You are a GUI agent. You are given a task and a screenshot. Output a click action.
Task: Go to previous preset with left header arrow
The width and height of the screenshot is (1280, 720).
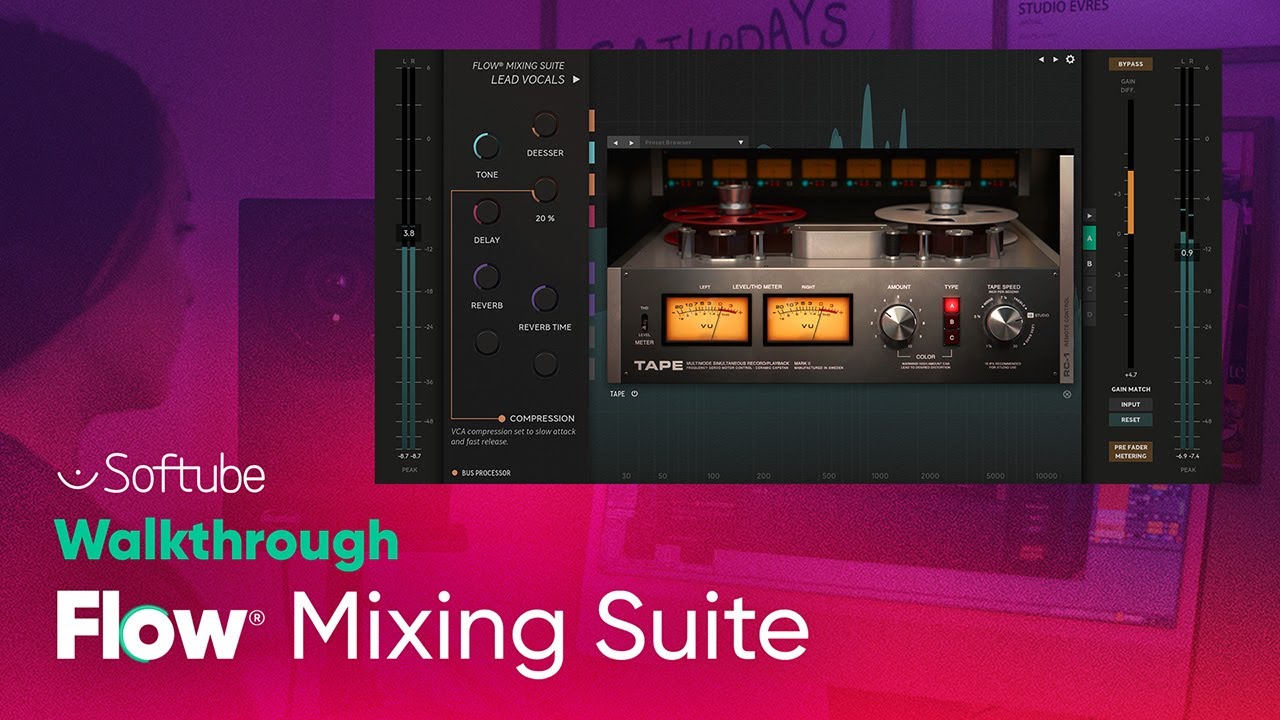1041,59
